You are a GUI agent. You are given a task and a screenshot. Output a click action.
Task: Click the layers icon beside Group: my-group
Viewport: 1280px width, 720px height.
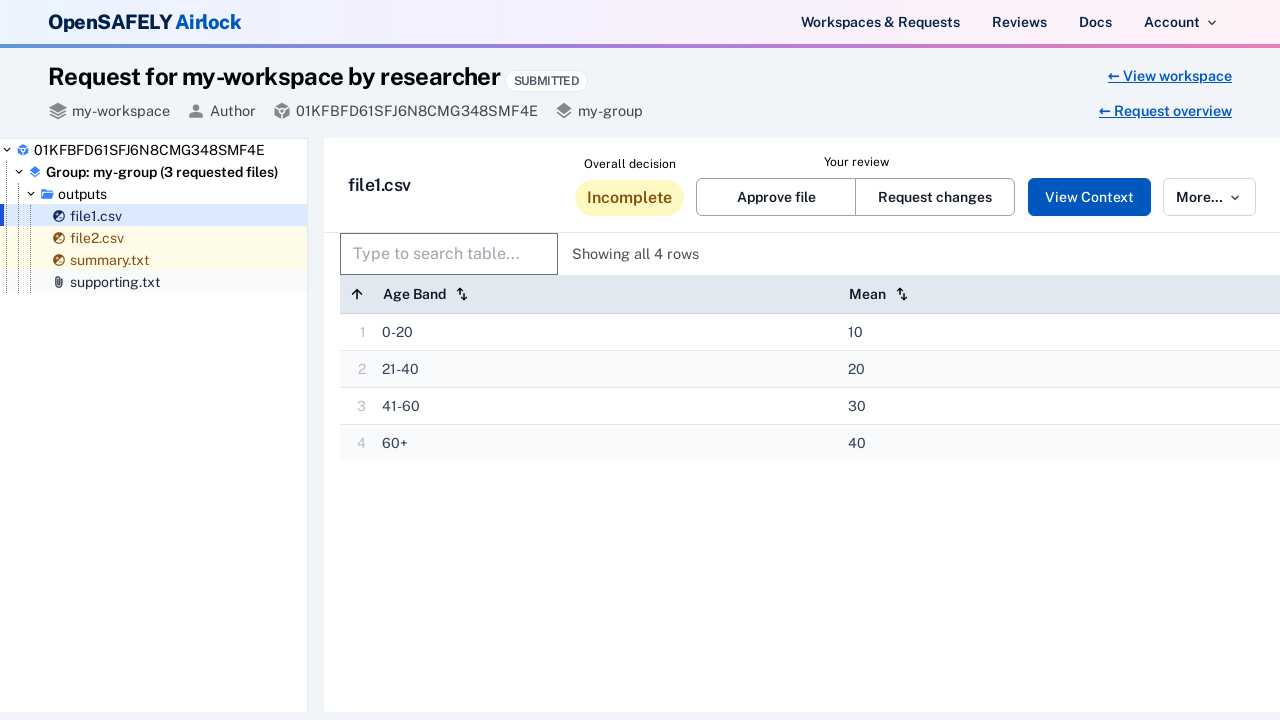pos(35,172)
